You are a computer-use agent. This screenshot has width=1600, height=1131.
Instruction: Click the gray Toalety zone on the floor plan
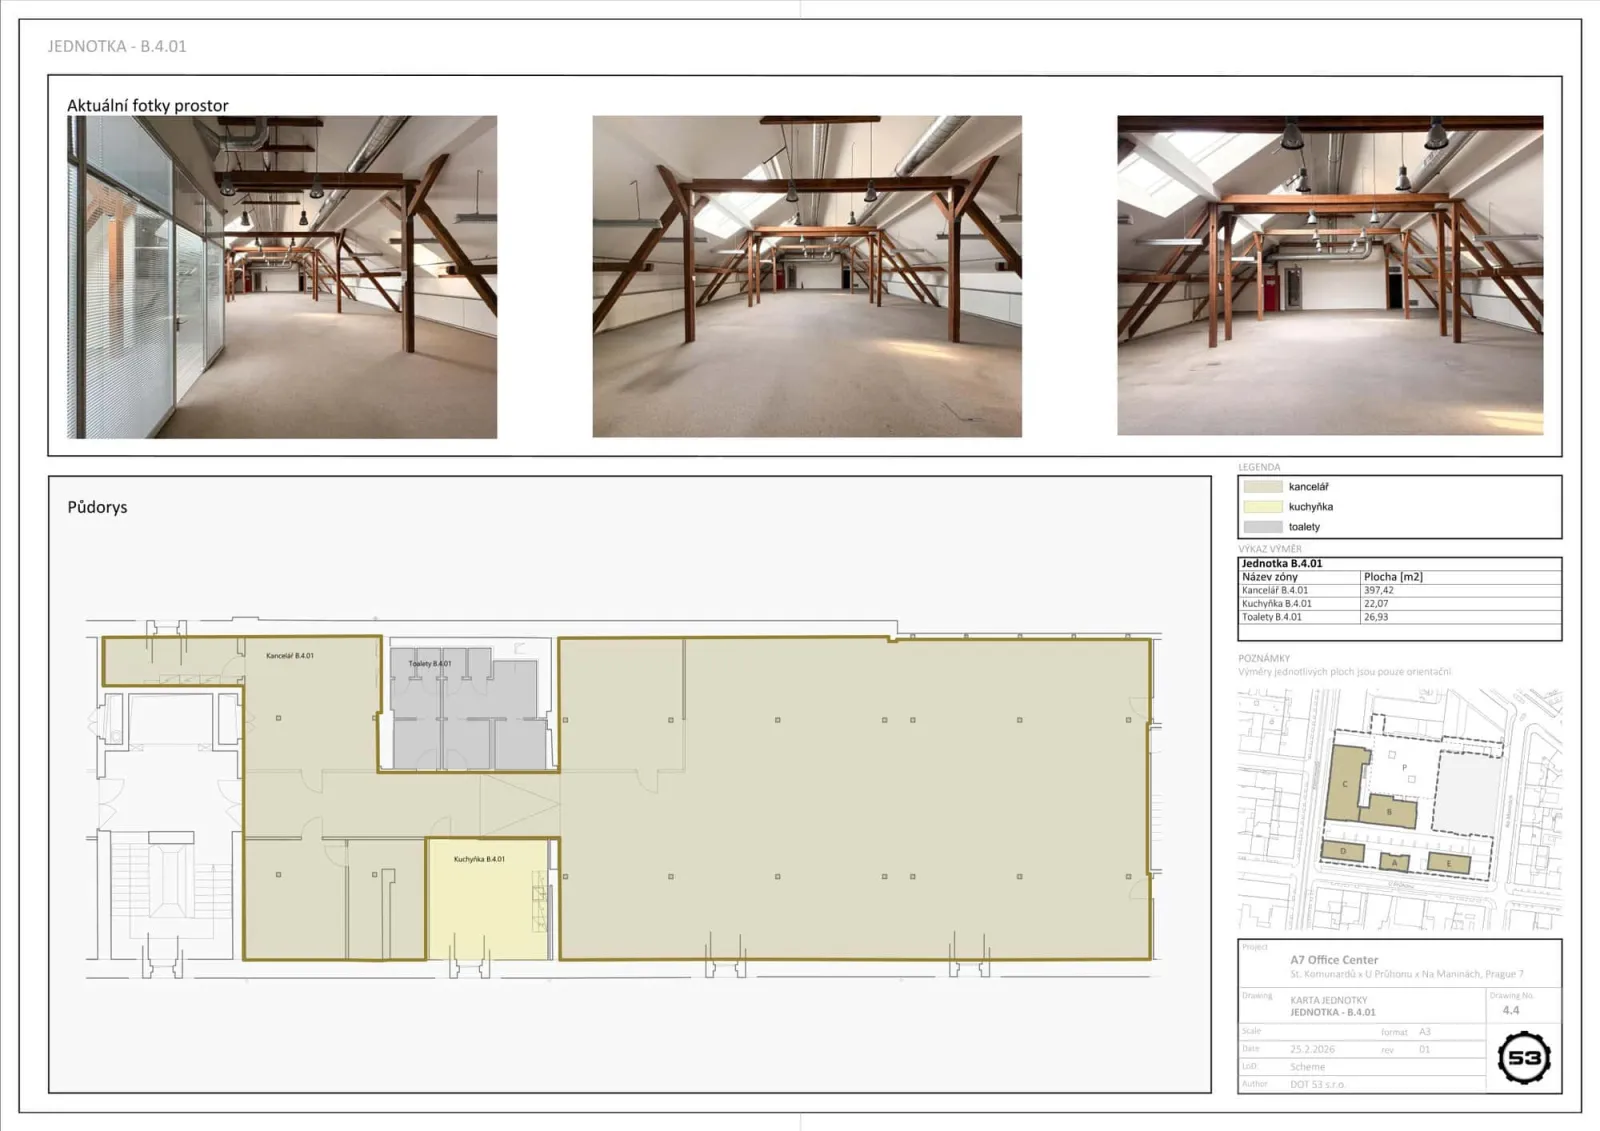(468, 710)
